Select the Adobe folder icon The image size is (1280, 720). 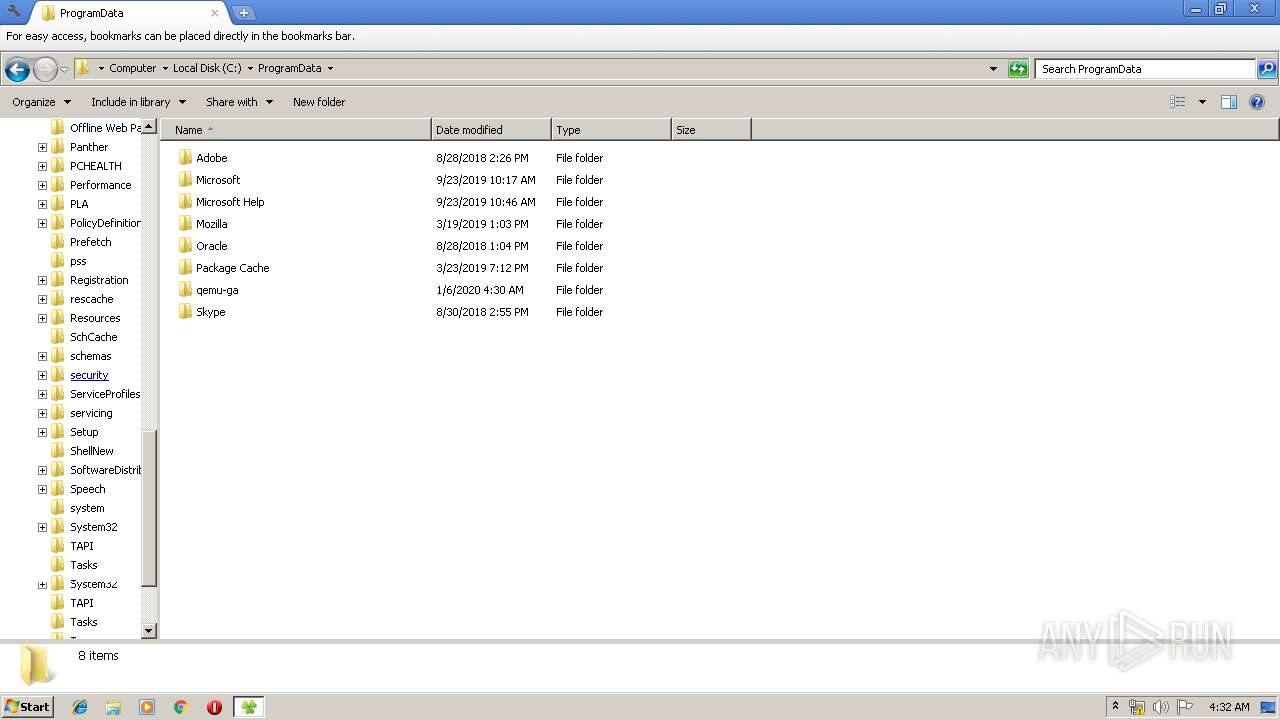pos(185,158)
